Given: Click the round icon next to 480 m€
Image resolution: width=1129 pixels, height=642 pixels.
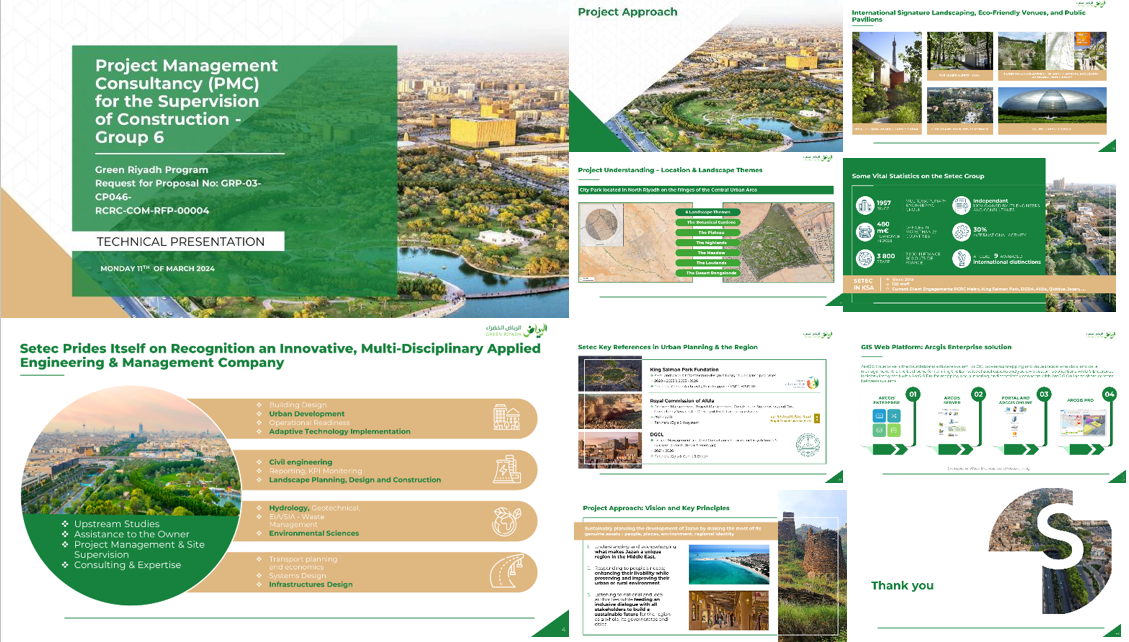Looking at the screenshot, I should [x=864, y=232].
